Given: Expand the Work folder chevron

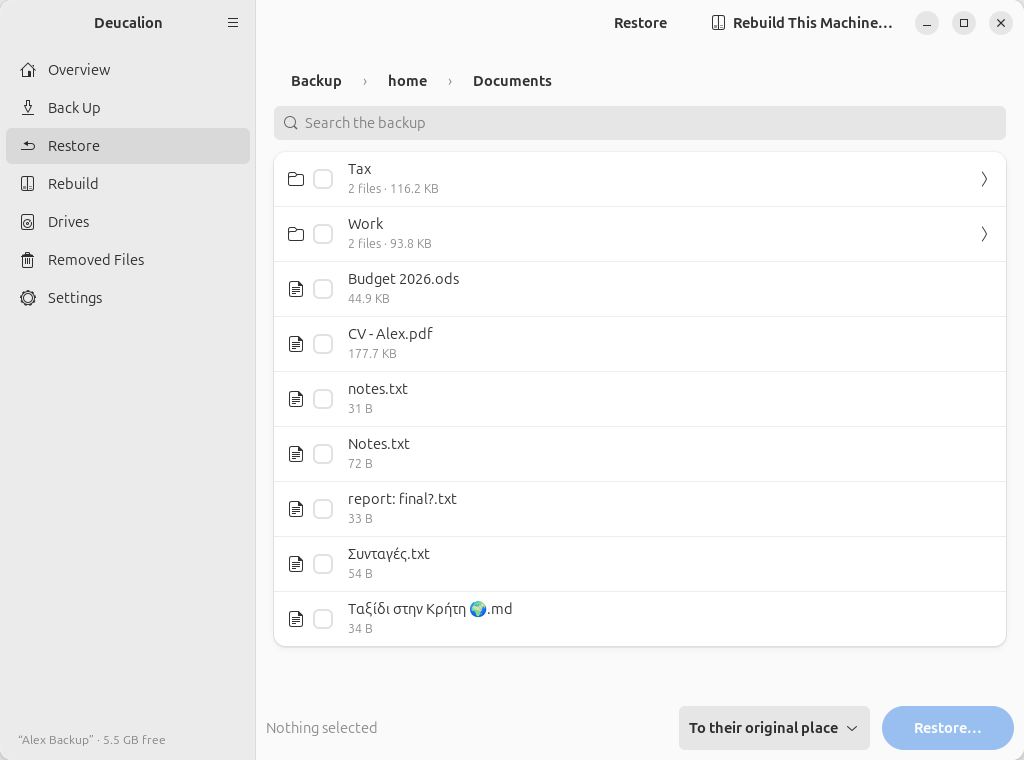Looking at the screenshot, I should point(984,234).
